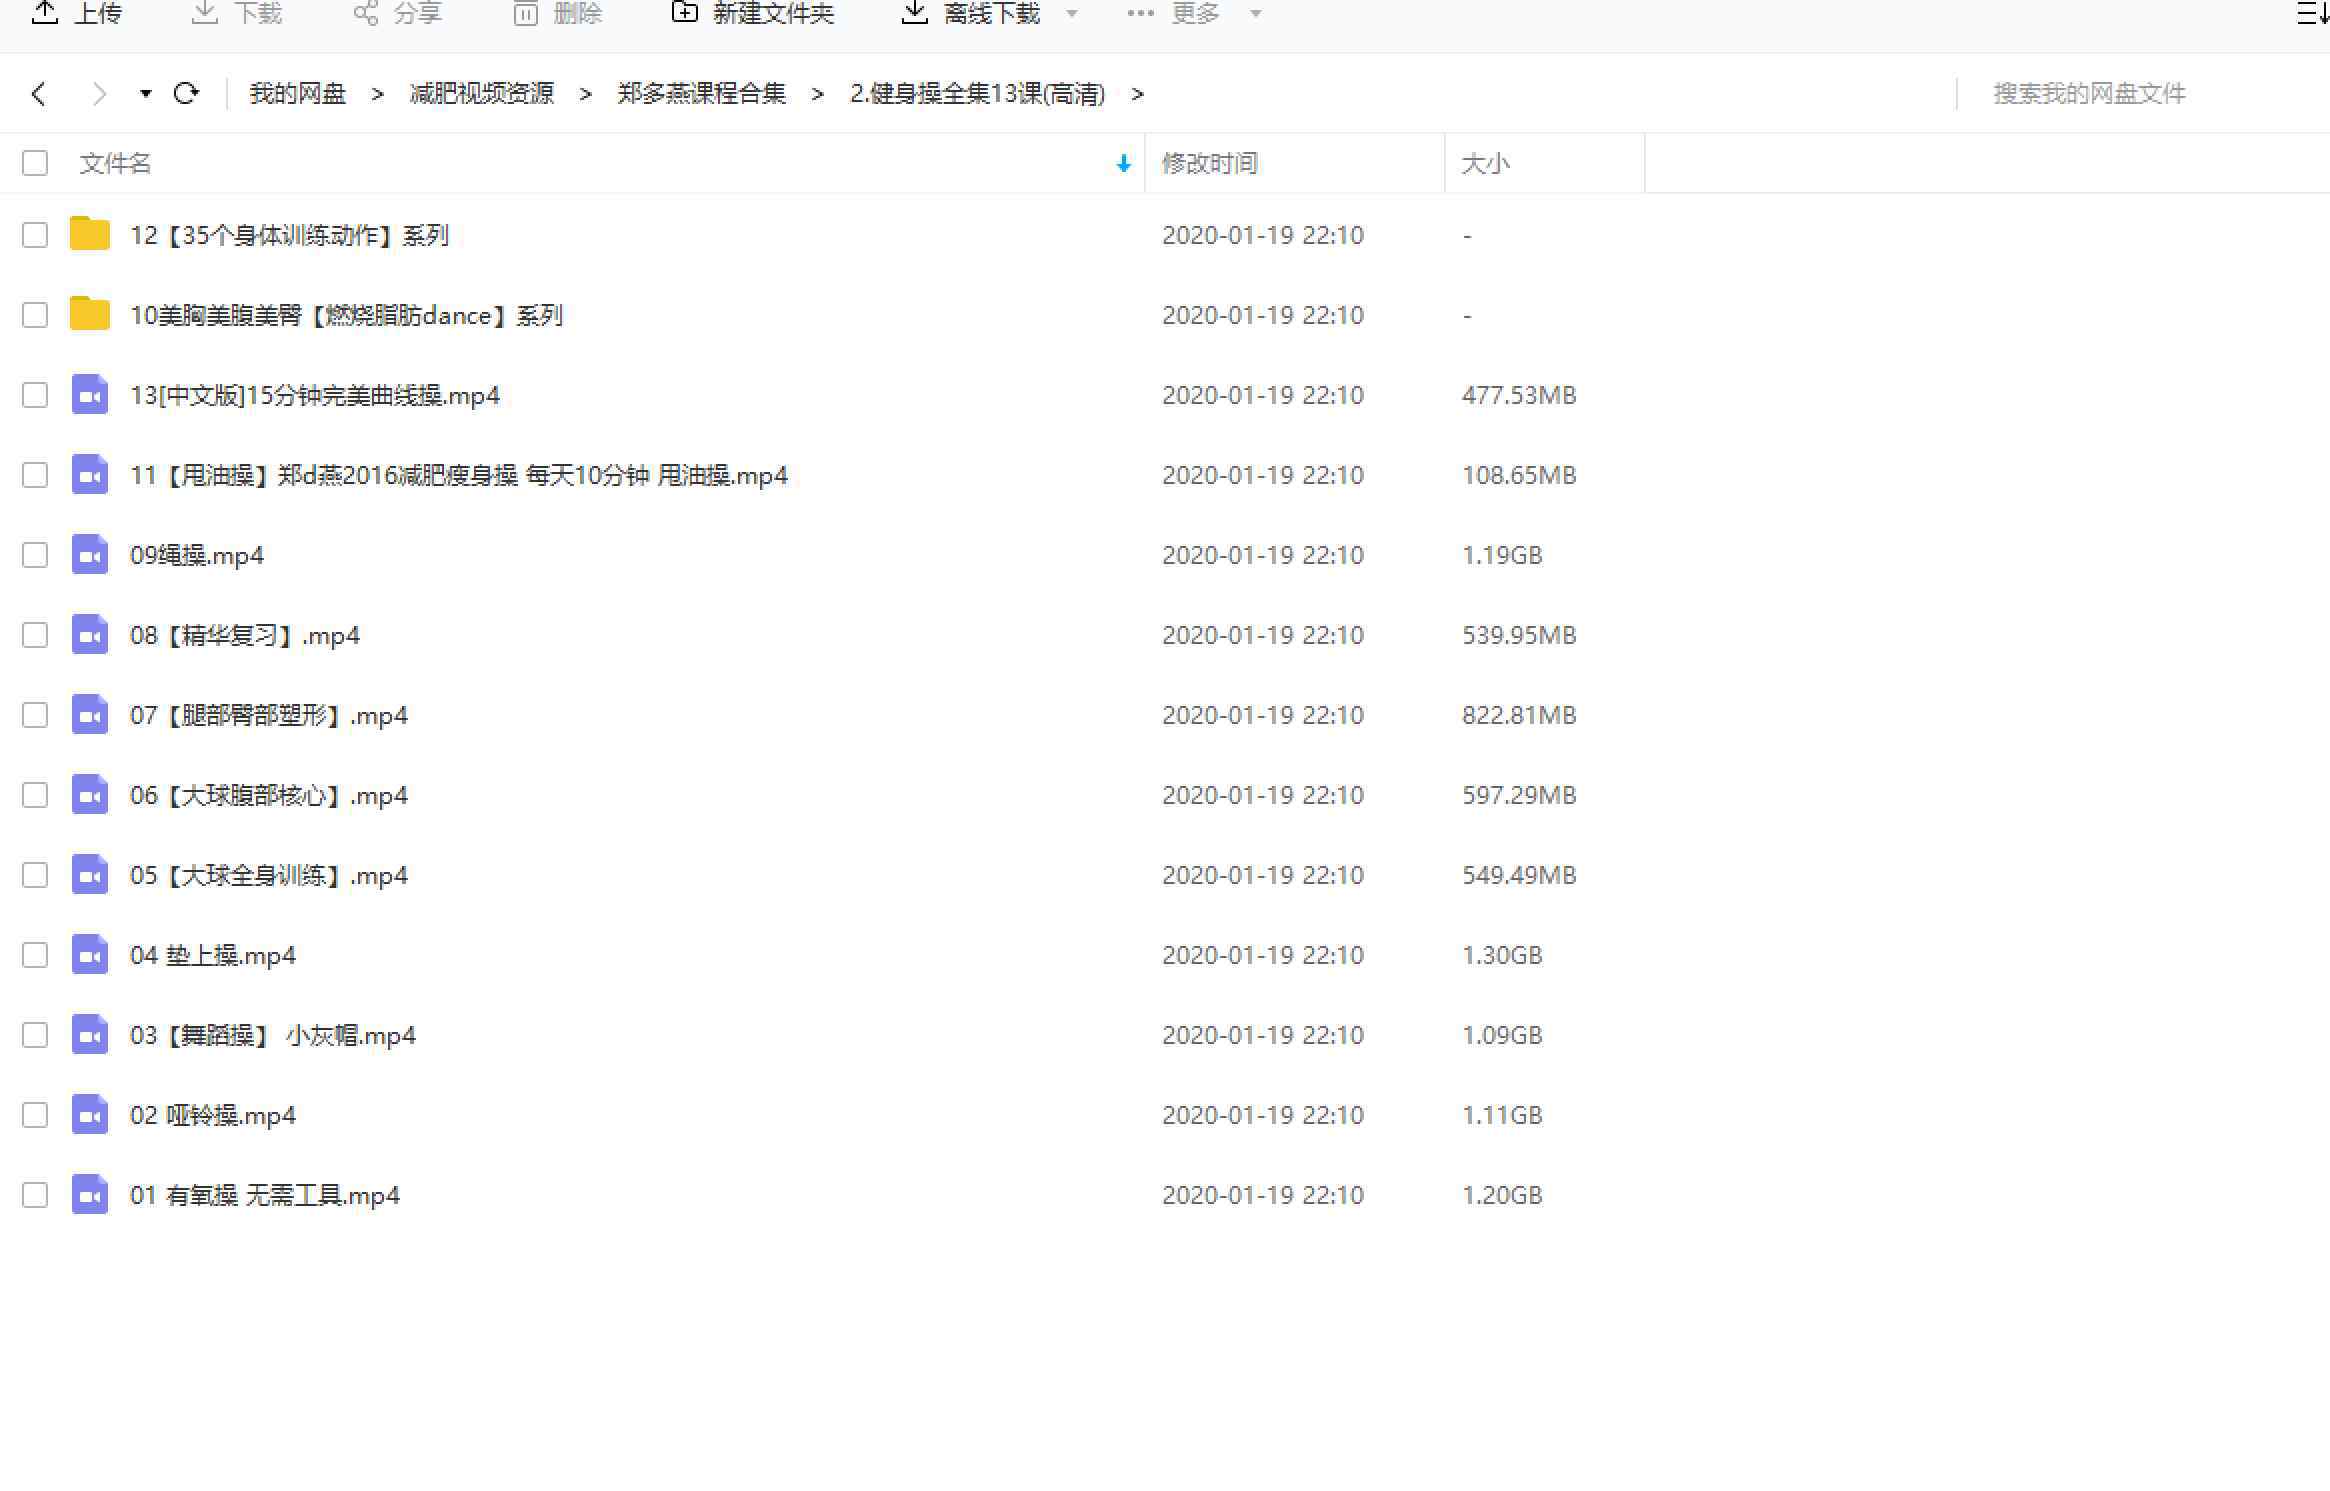Expand the 更多 dropdown arrow
The image size is (2330, 1491).
(1256, 14)
